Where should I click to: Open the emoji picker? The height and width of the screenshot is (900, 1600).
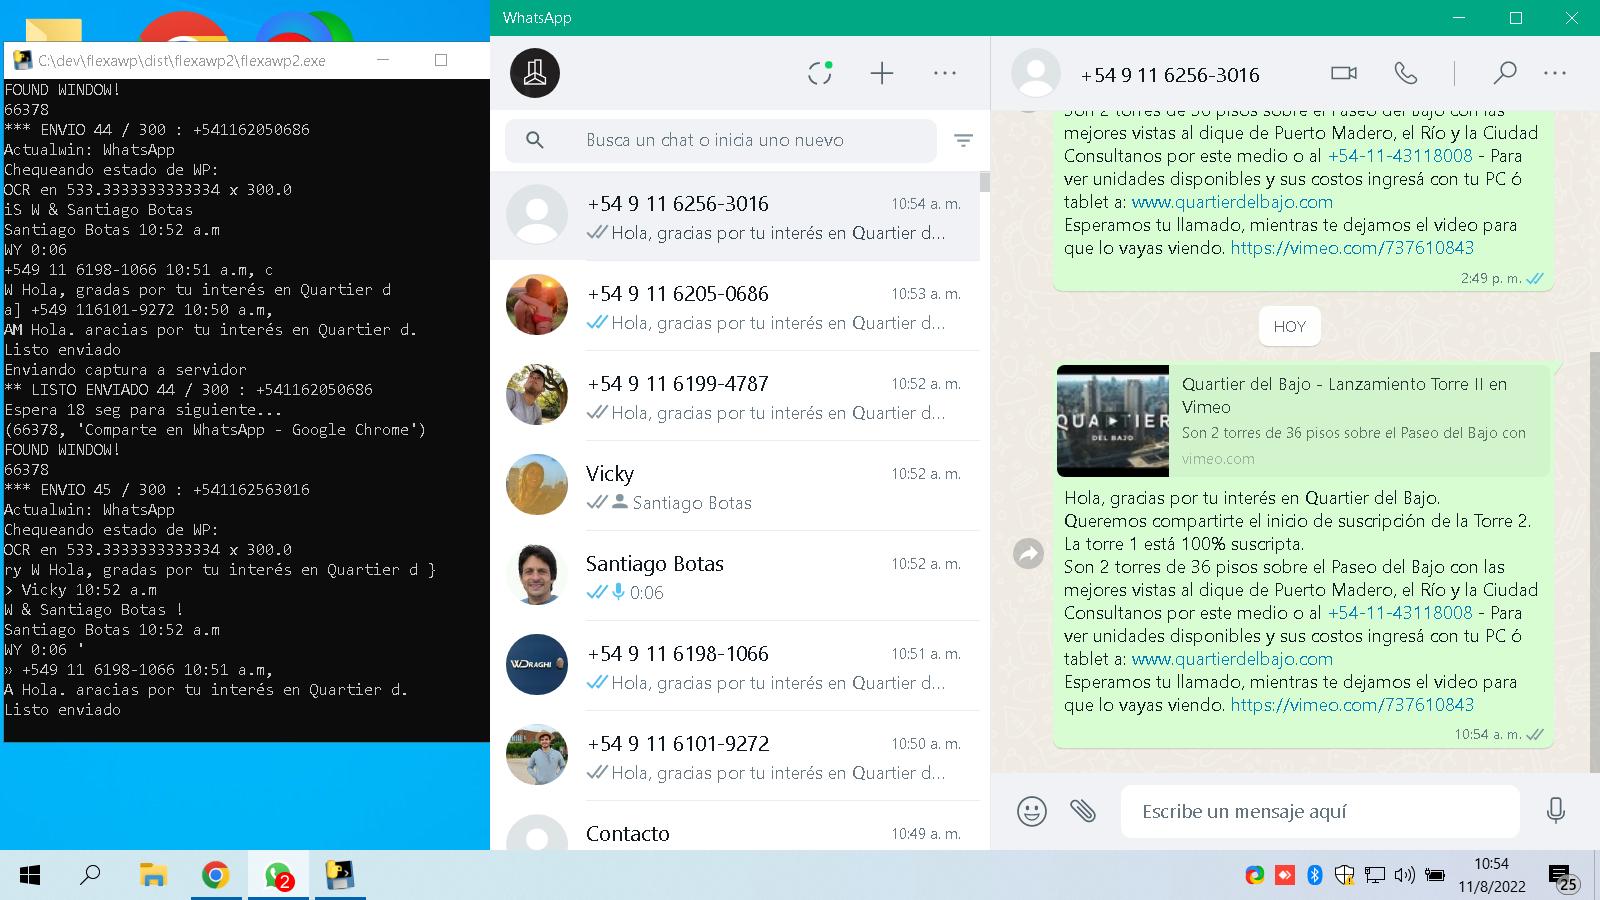(1032, 811)
